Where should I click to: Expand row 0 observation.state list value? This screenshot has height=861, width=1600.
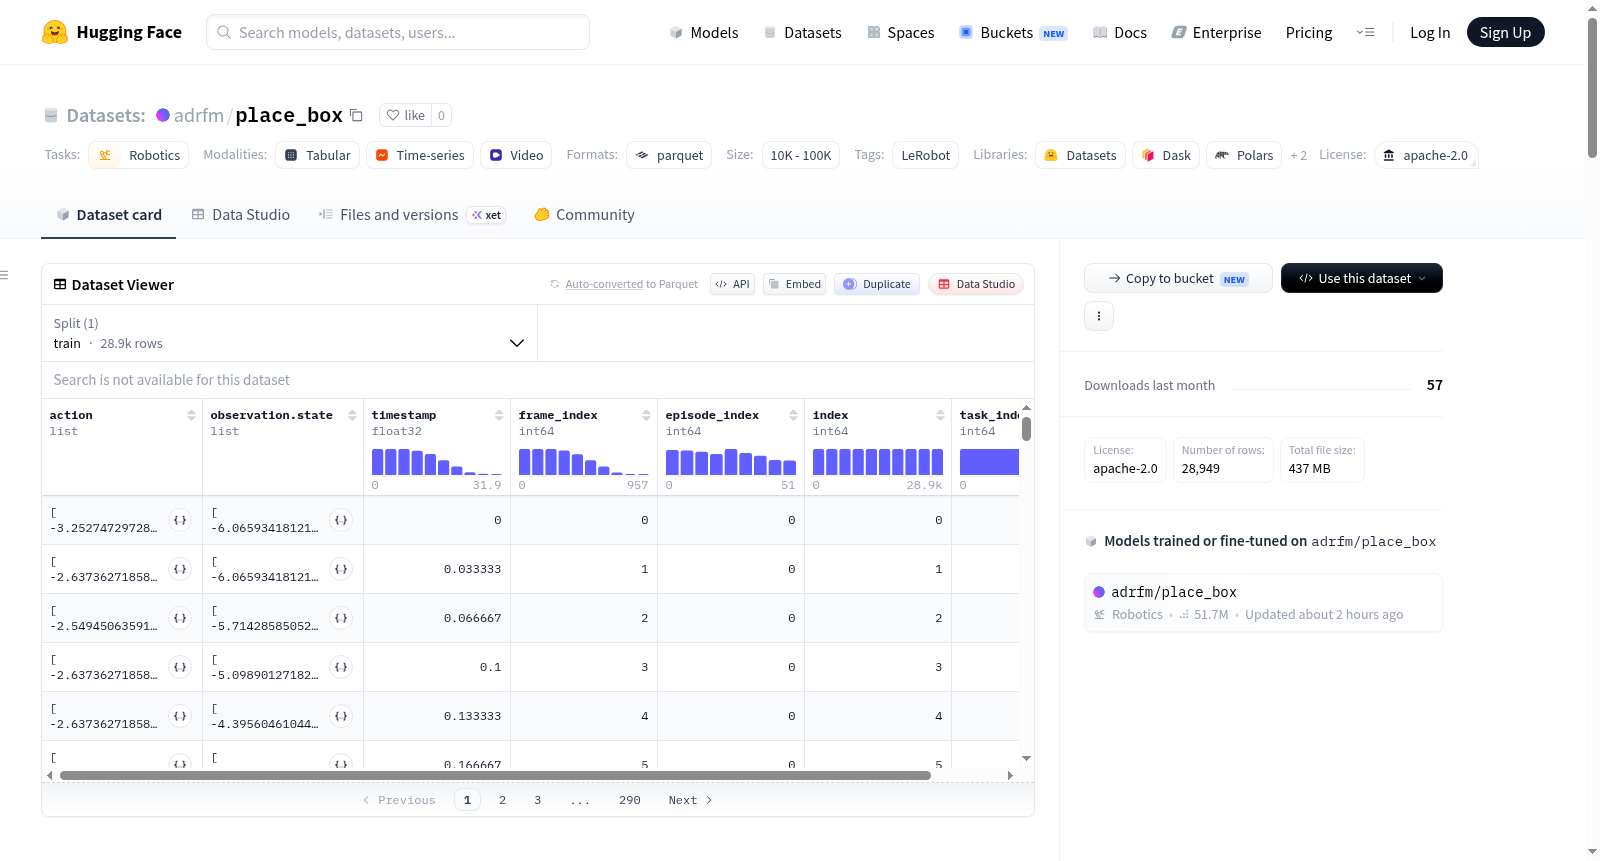click(341, 520)
